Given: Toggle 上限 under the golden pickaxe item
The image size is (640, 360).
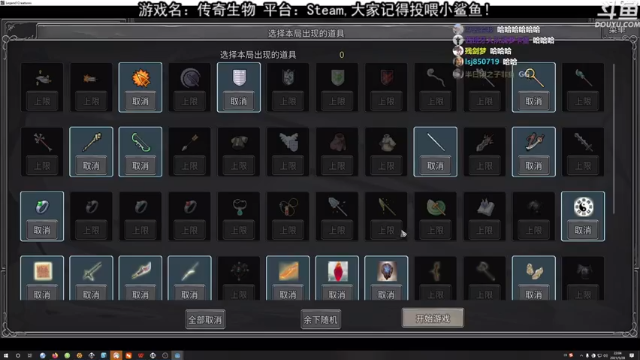Looking at the screenshot, I should (x=387, y=230).
